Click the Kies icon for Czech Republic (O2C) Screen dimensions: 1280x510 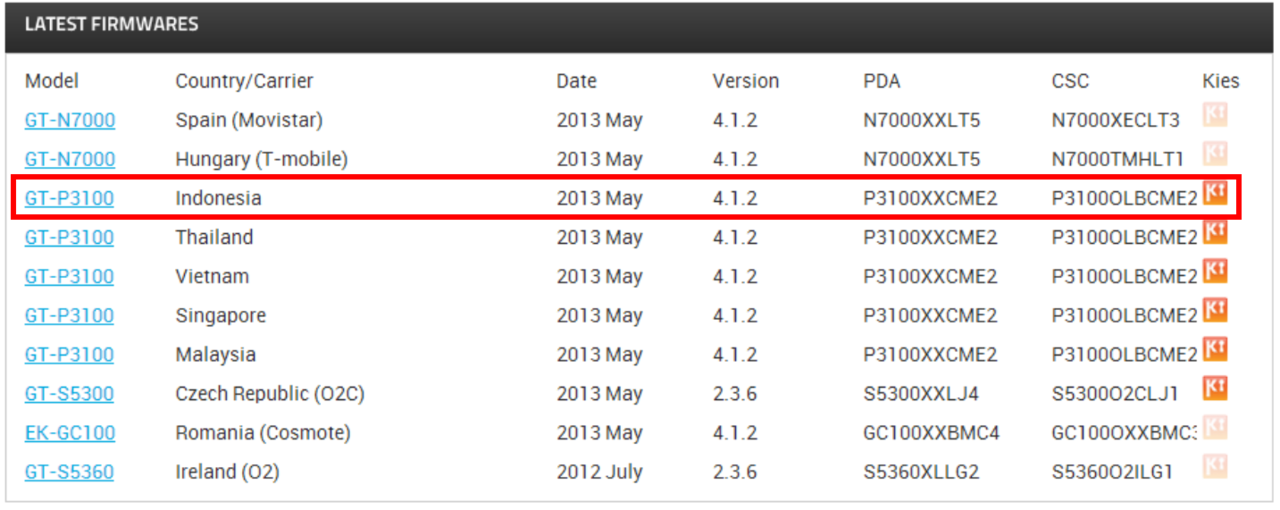coord(1215,388)
